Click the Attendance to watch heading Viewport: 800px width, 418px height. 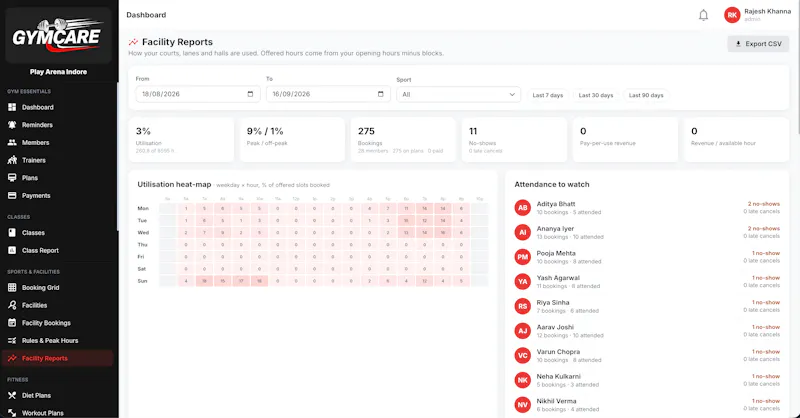coord(552,184)
